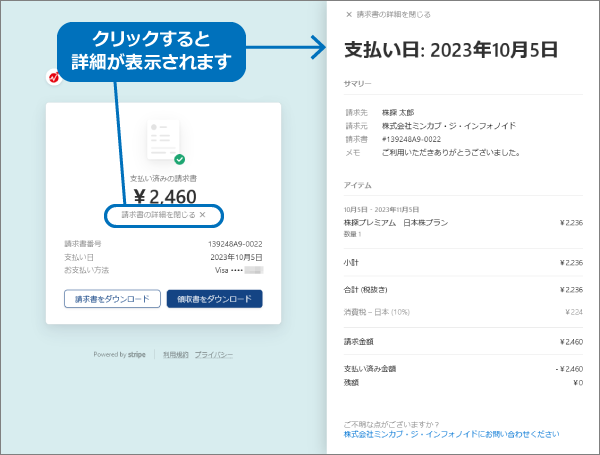Open the 利用規約 terms link
This screenshot has height=455, width=600.
(176, 355)
